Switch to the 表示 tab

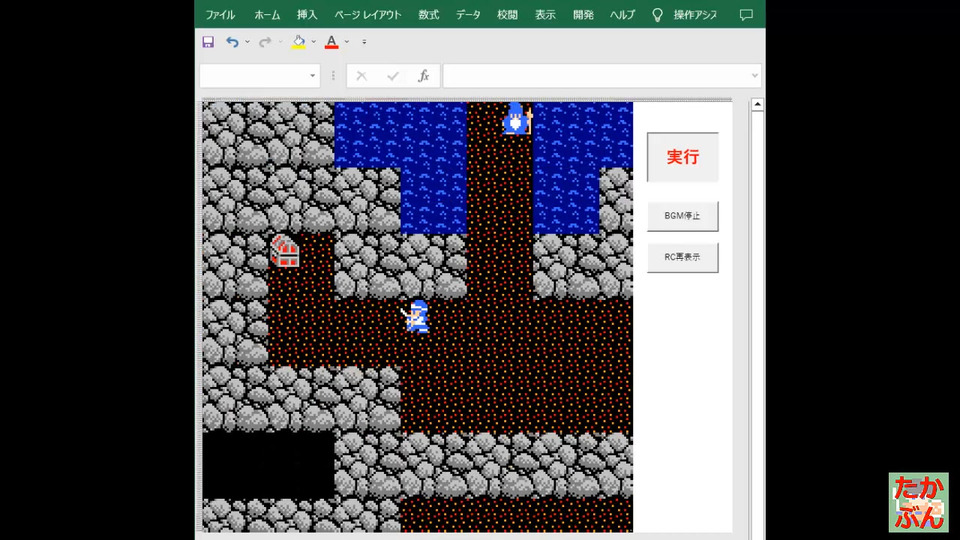click(x=545, y=15)
